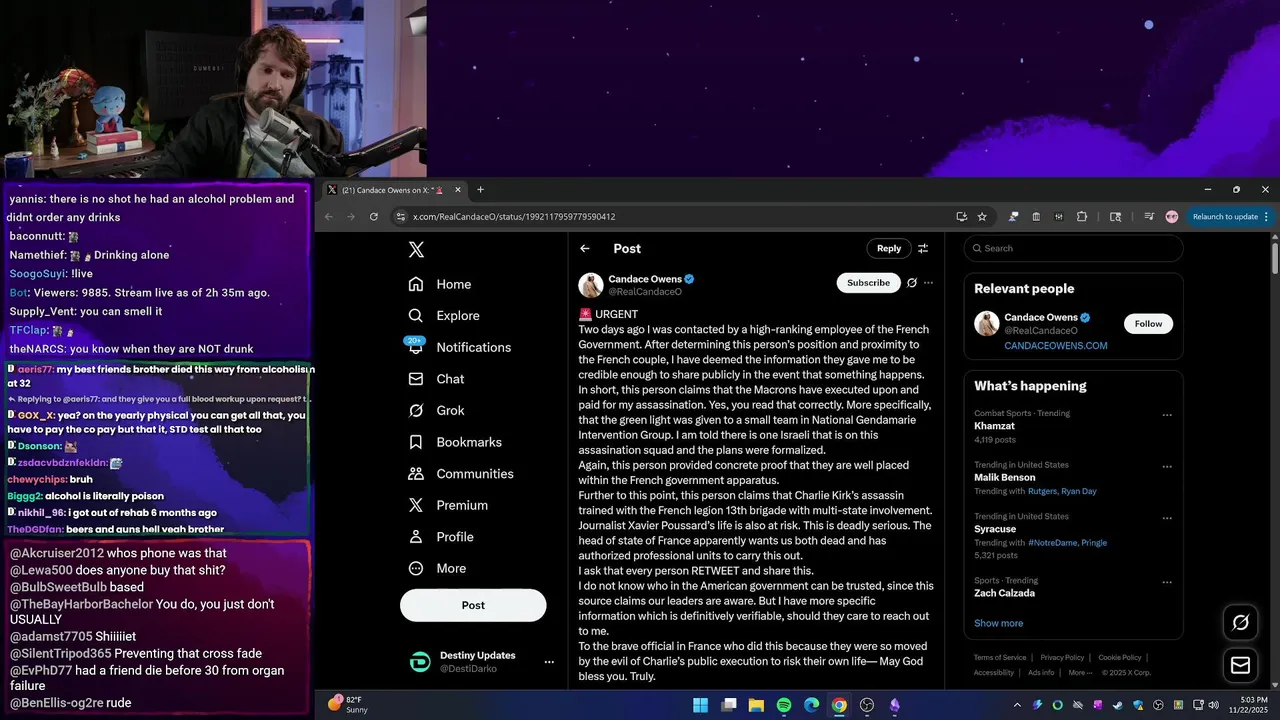Open Task View on the taskbar
Image resolution: width=1280 pixels, height=720 pixels.
[x=729, y=705]
